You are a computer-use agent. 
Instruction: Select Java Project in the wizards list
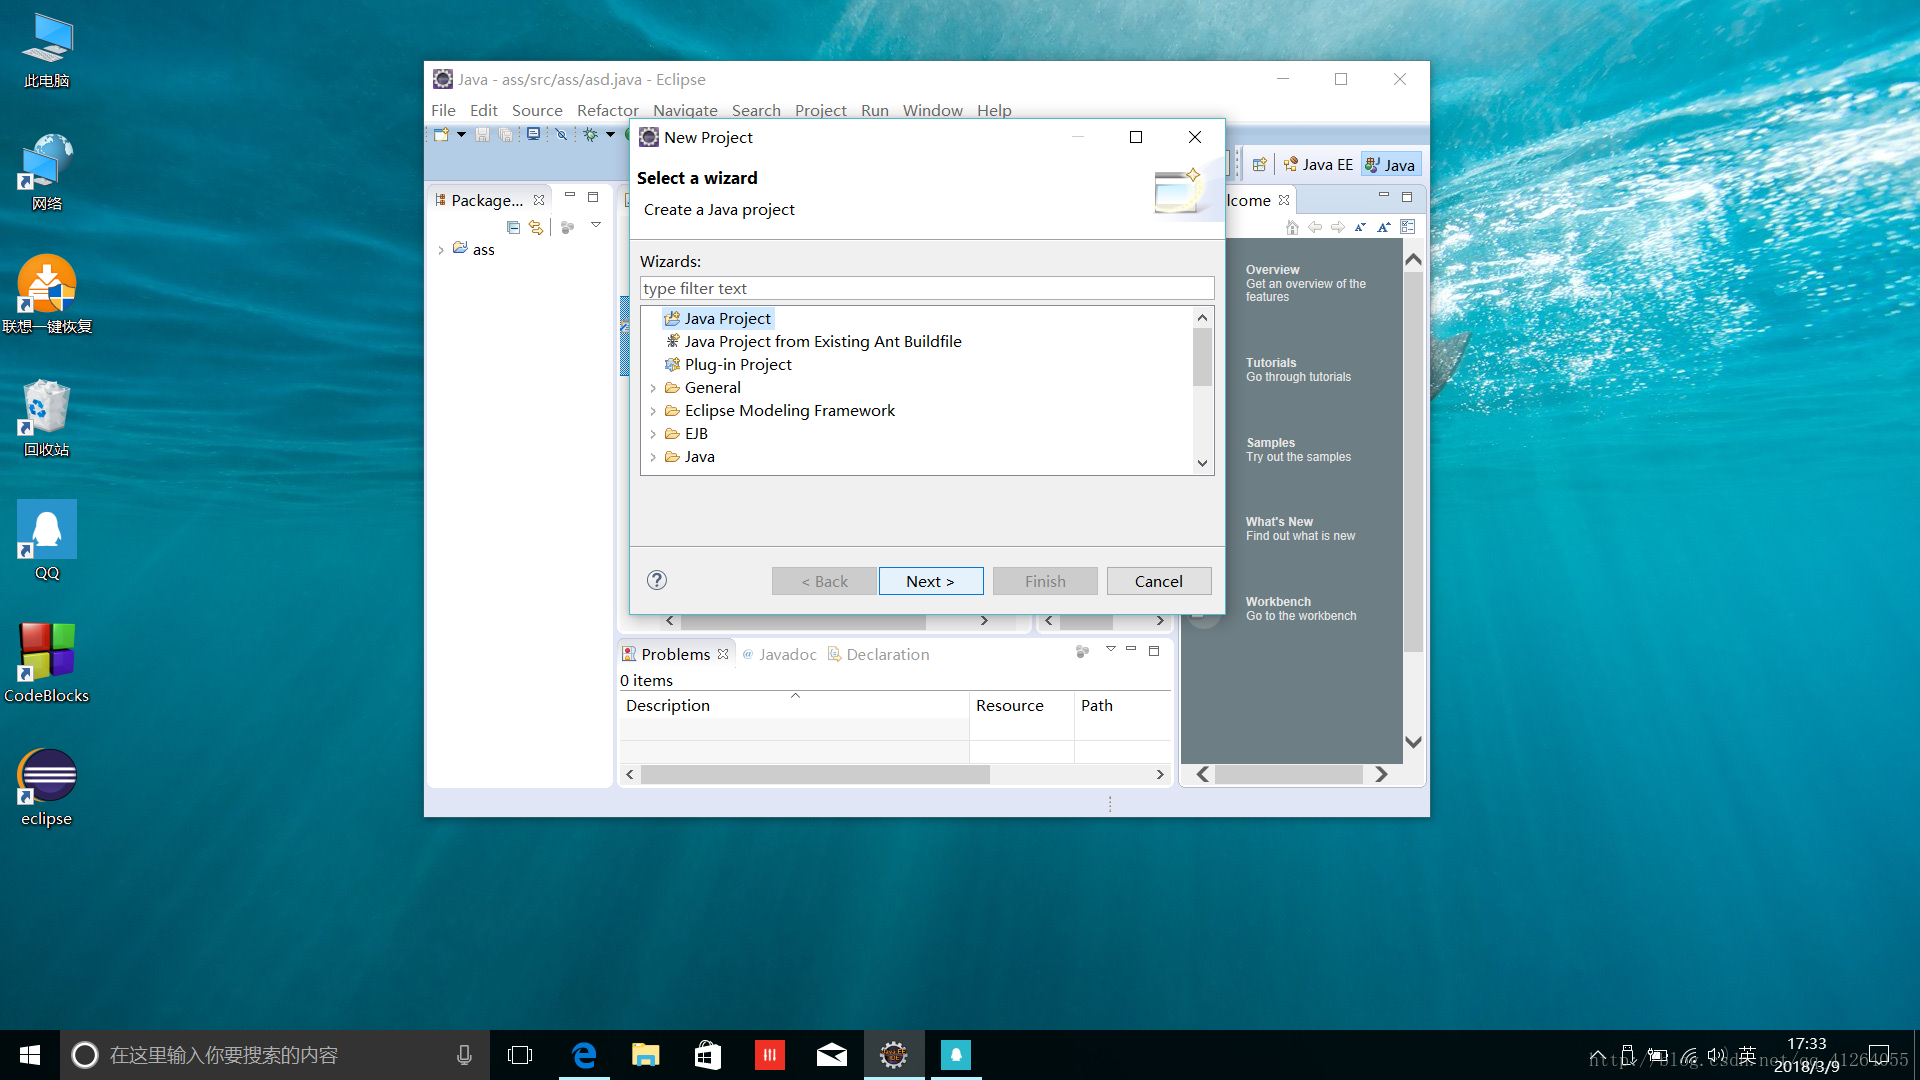(728, 318)
